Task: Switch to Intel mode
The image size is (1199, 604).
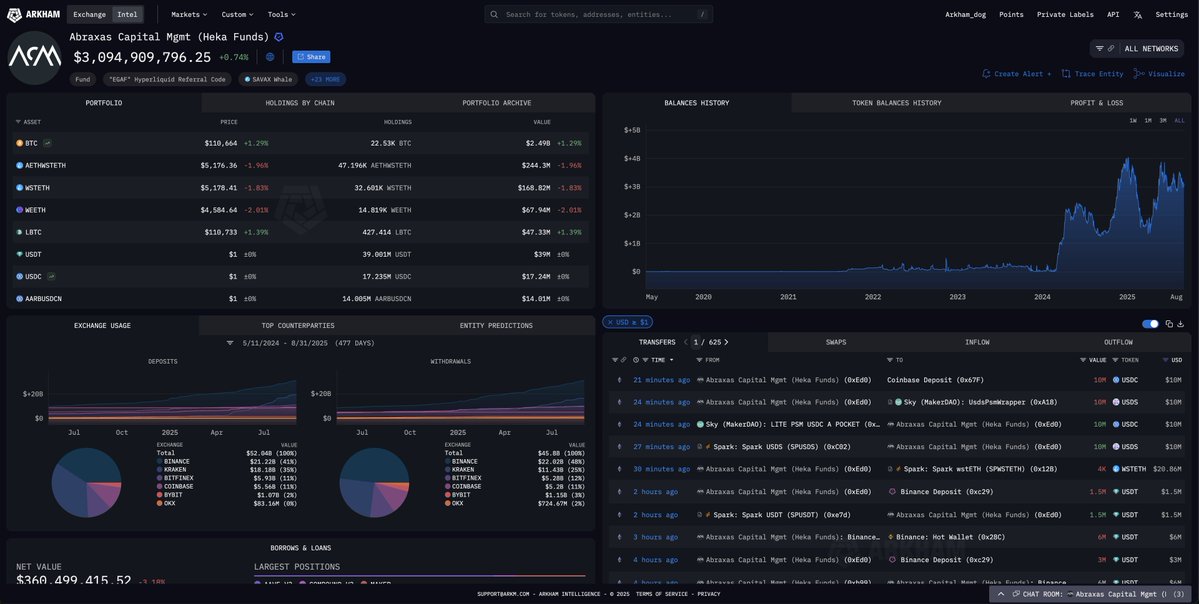Action: 127,15
